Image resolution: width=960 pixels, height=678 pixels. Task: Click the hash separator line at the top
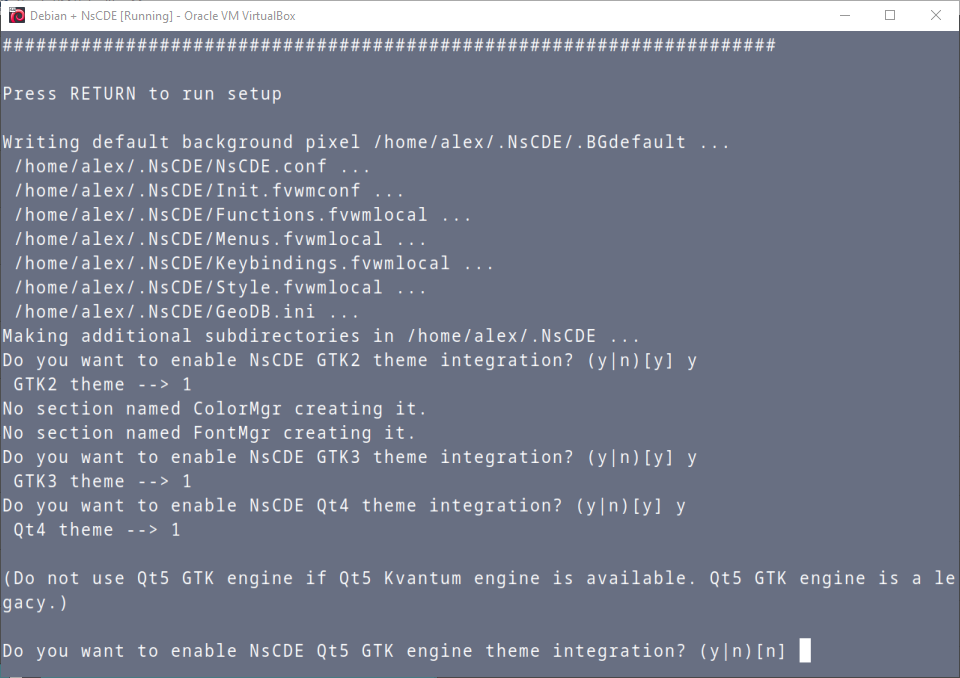tap(388, 44)
